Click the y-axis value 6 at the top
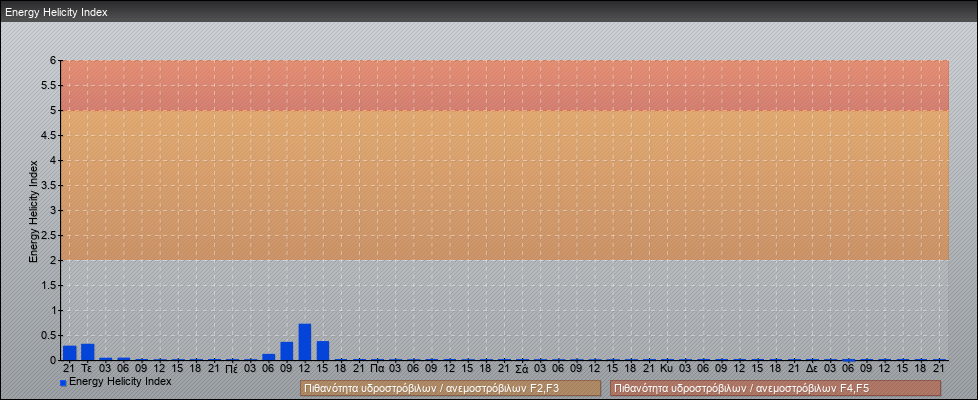Image resolution: width=978 pixels, height=400 pixels. [53, 60]
